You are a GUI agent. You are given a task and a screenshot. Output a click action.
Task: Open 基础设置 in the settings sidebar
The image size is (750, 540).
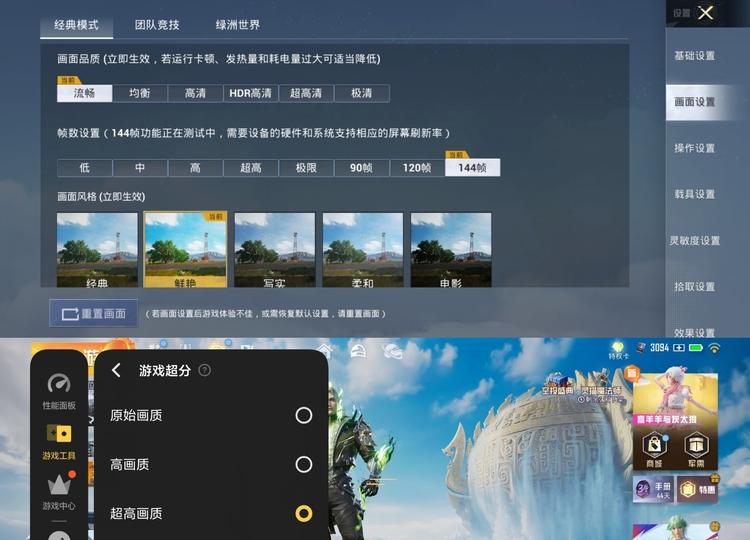(695, 56)
